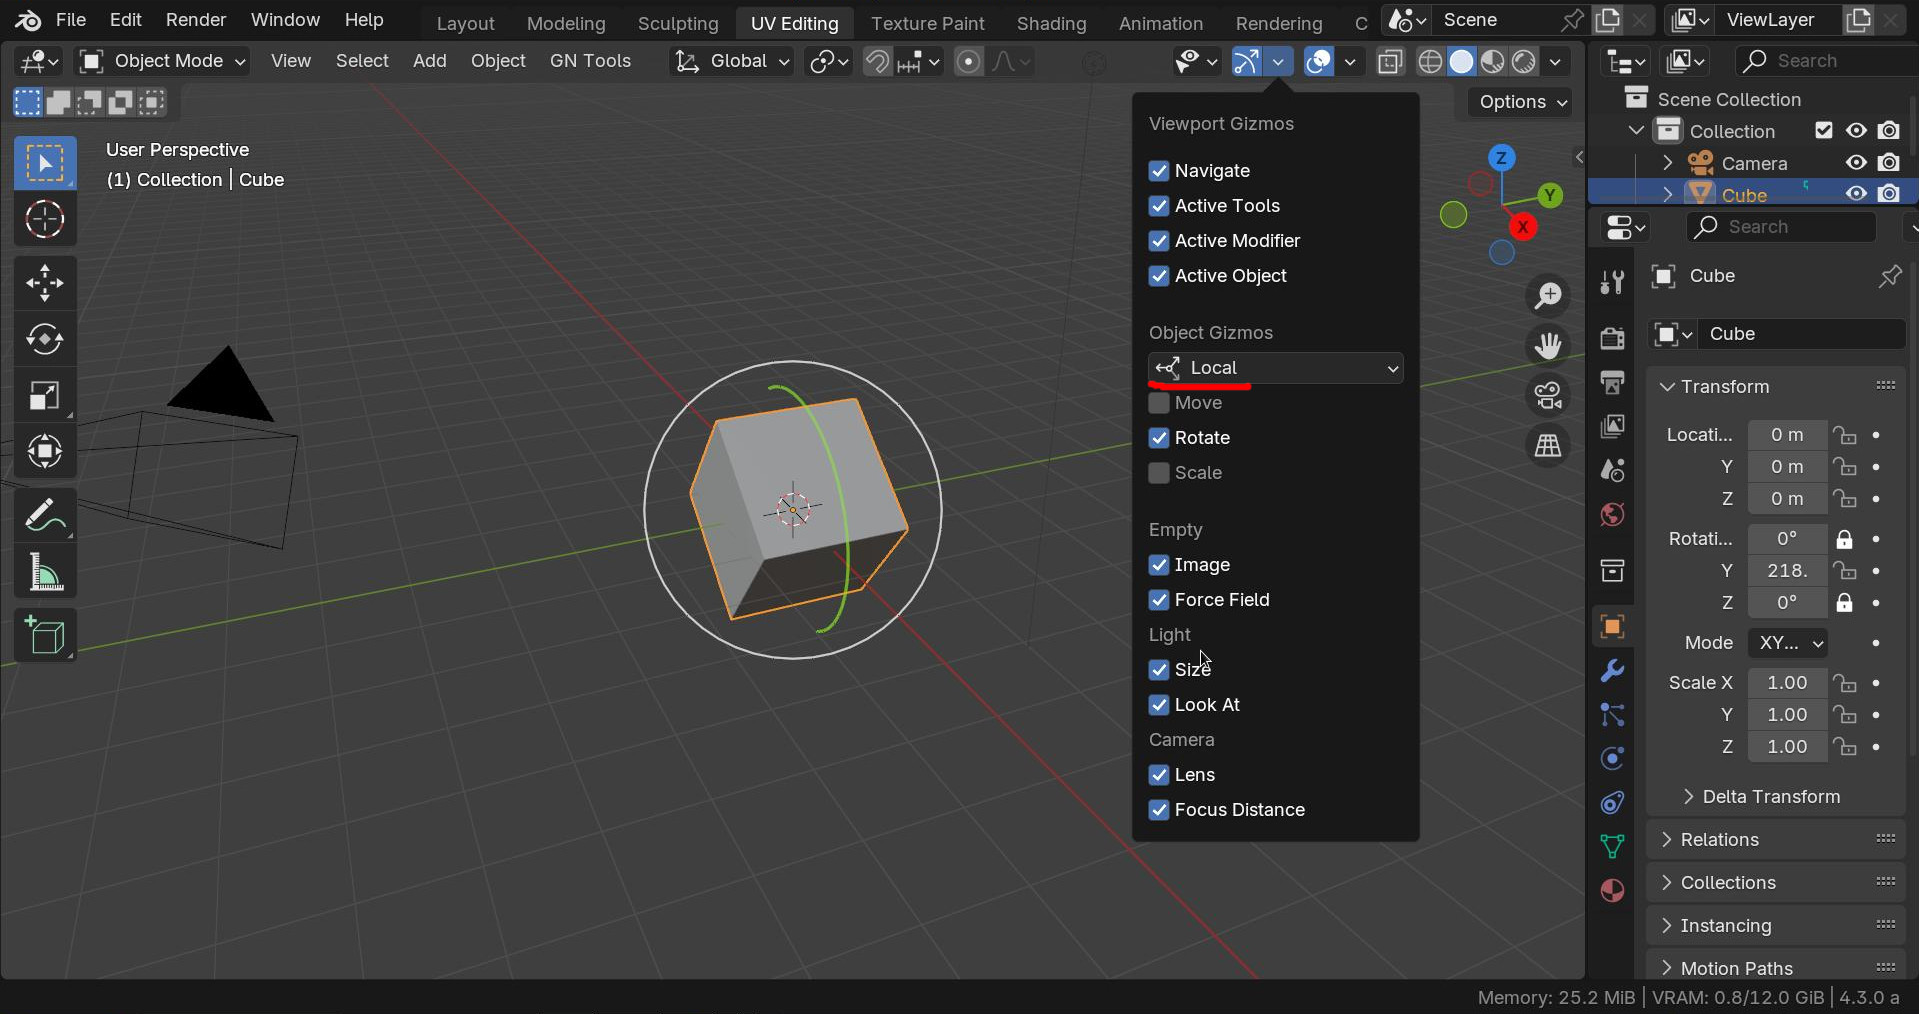Expand the Instancing panel
Screen dimensions: 1919x1014
click(x=1667, y=926)
